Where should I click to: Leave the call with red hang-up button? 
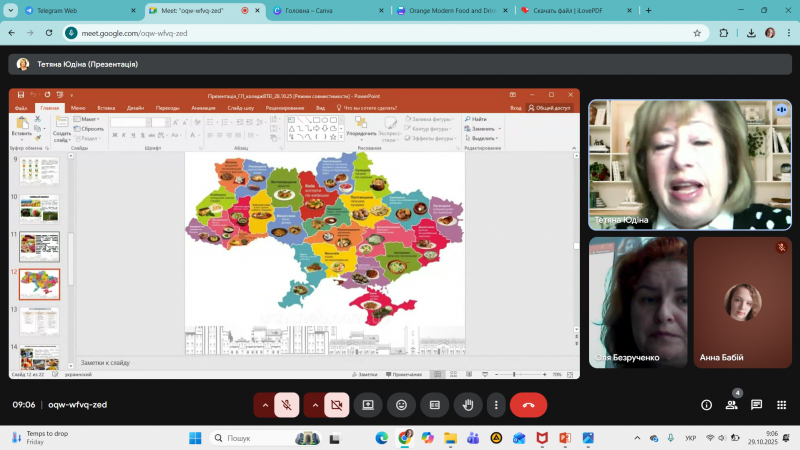(528, 405)
